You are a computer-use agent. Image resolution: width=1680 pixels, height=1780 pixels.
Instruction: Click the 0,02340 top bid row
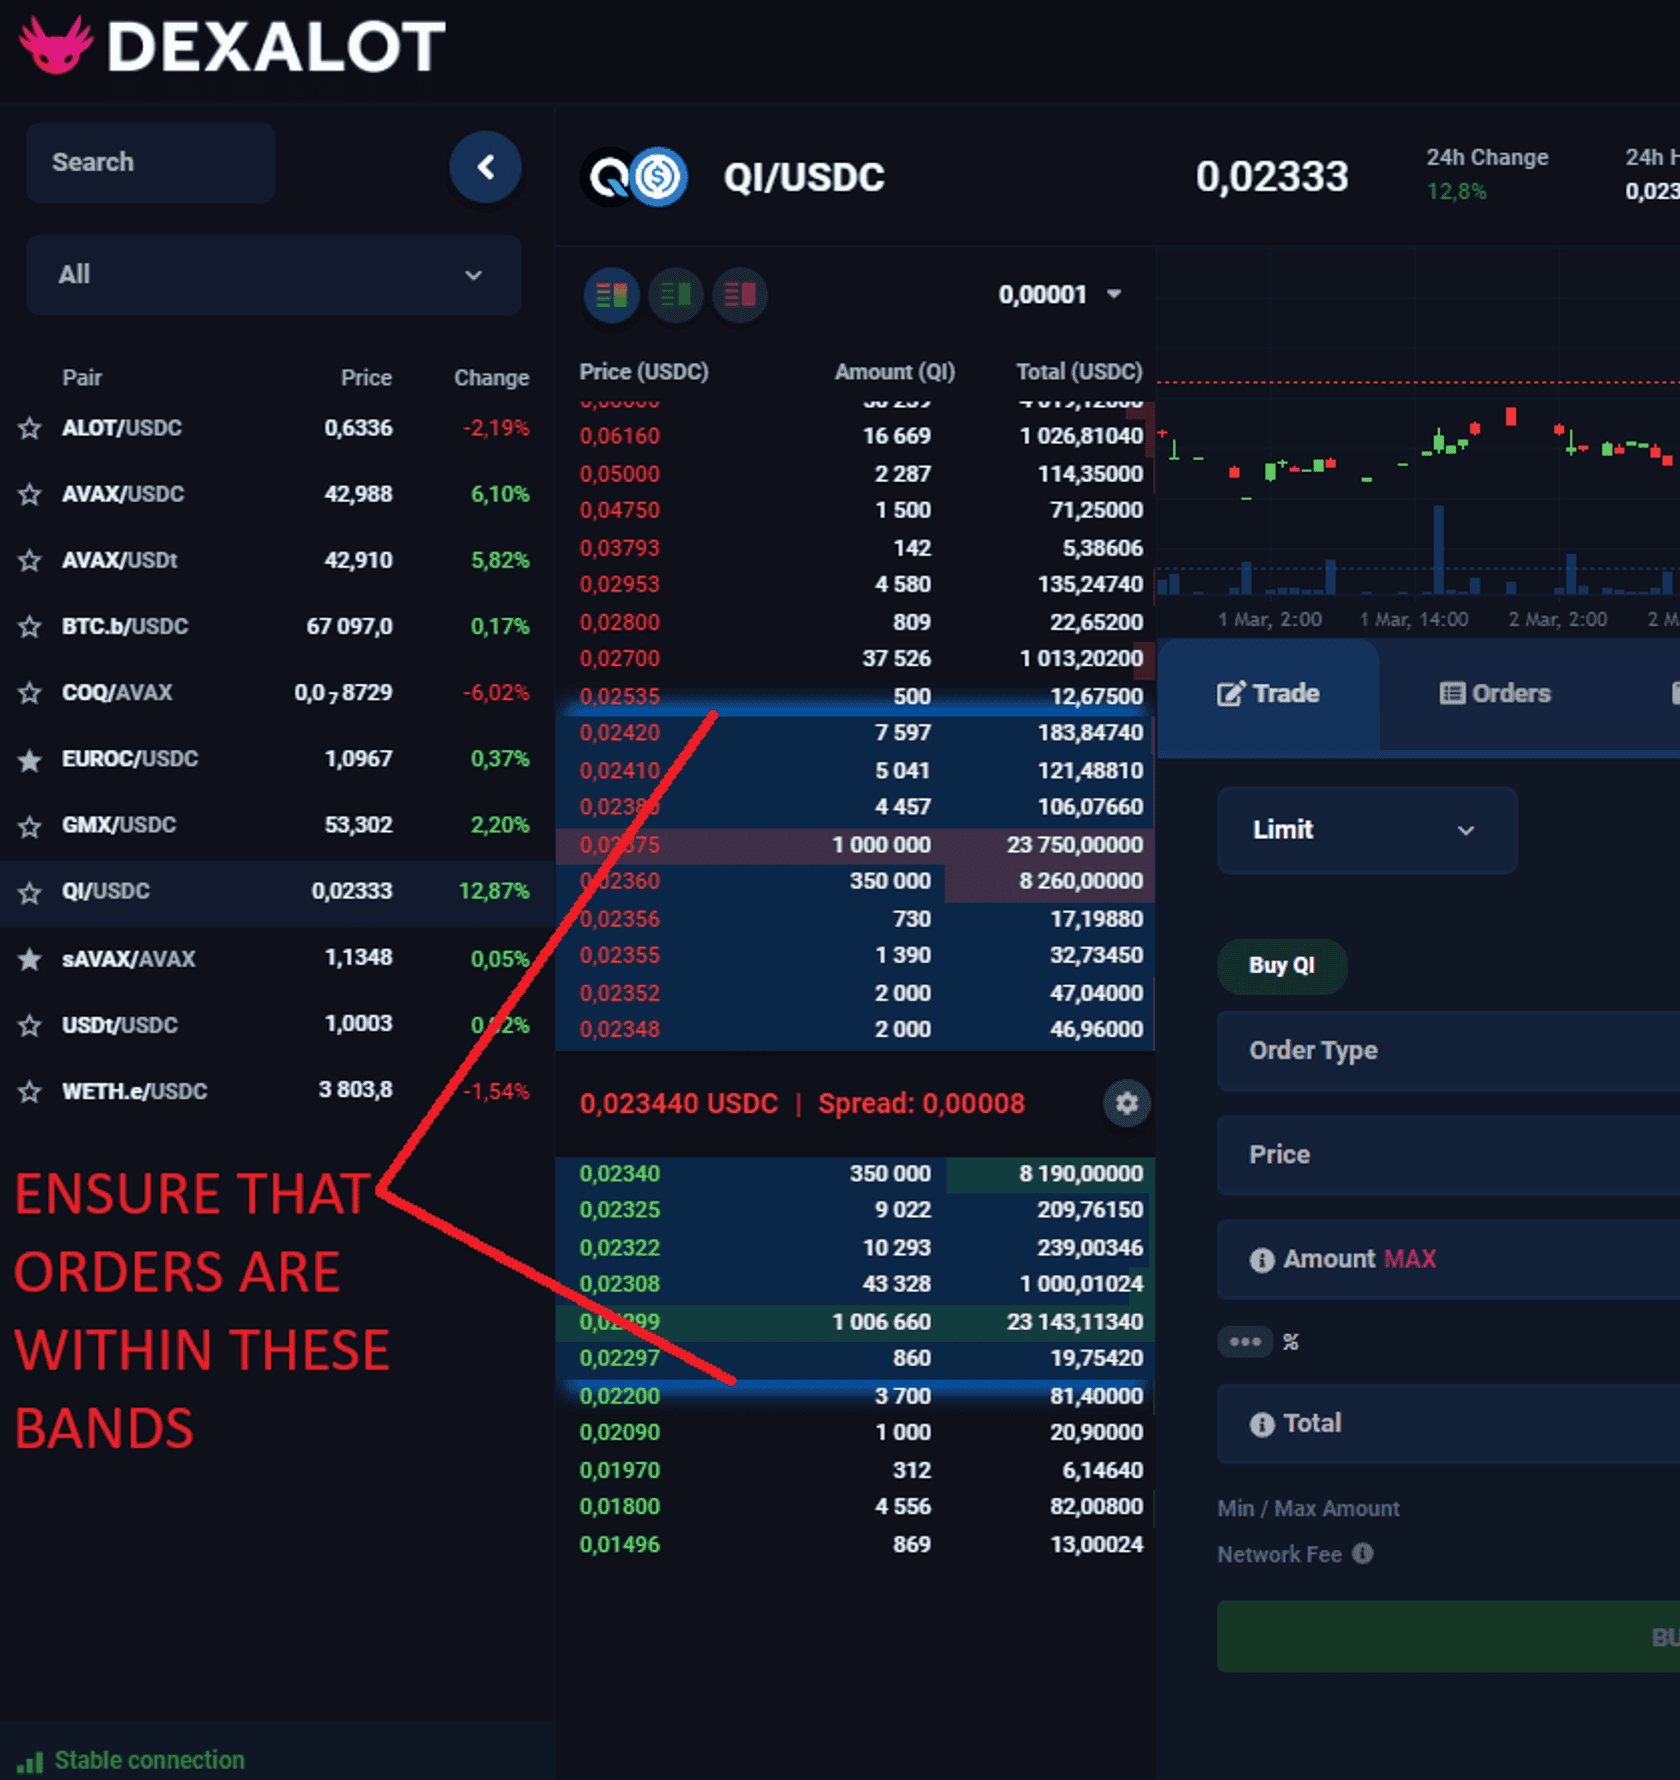[x=856, y=1174]
